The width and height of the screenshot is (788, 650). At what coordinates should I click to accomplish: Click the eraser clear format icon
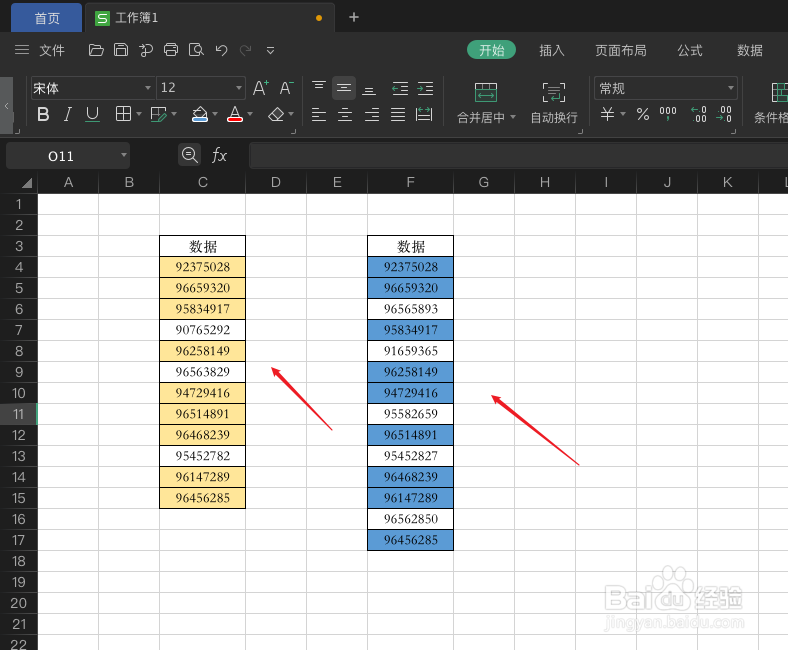click(x=276, y=115)
